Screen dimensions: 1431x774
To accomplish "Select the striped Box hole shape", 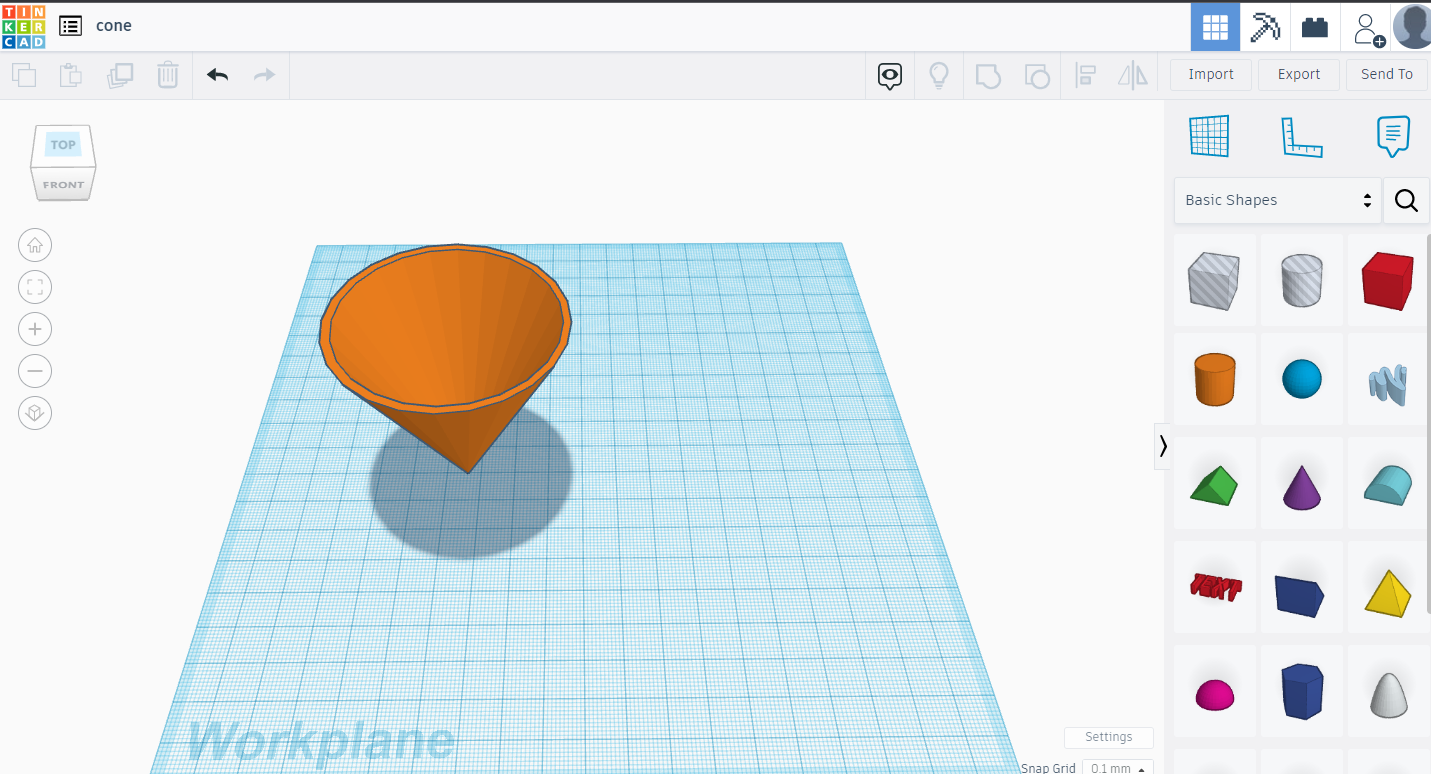I will (x=1214, y=280).
